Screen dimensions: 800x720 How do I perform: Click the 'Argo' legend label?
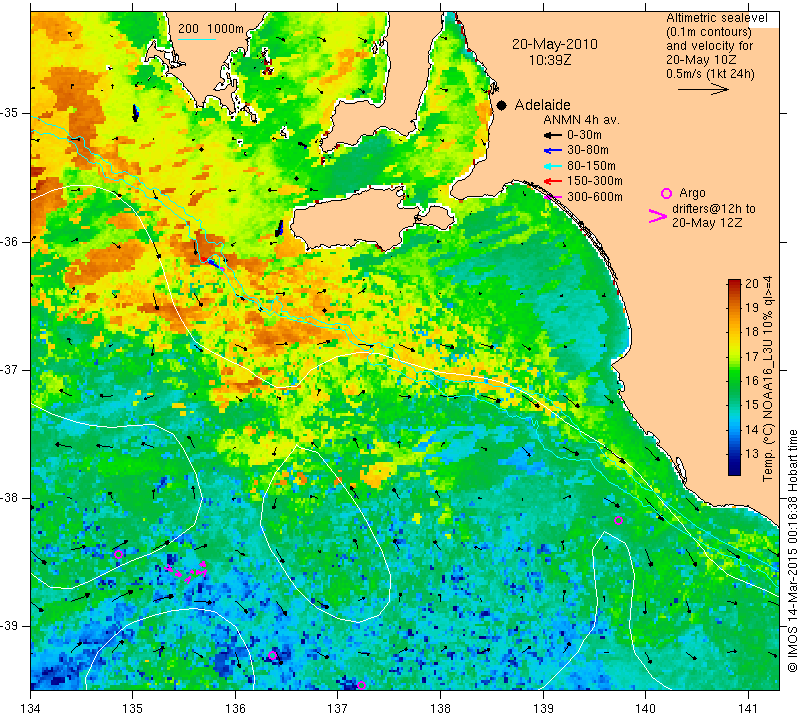(x=692, y=193)
